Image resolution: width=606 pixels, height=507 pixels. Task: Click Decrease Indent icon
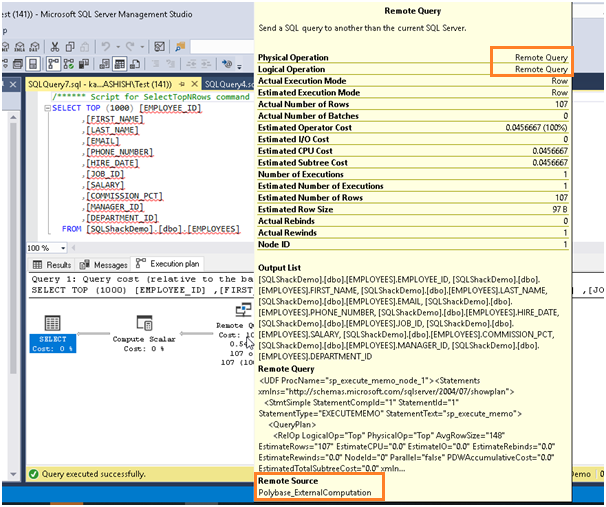tap(191, 64)
